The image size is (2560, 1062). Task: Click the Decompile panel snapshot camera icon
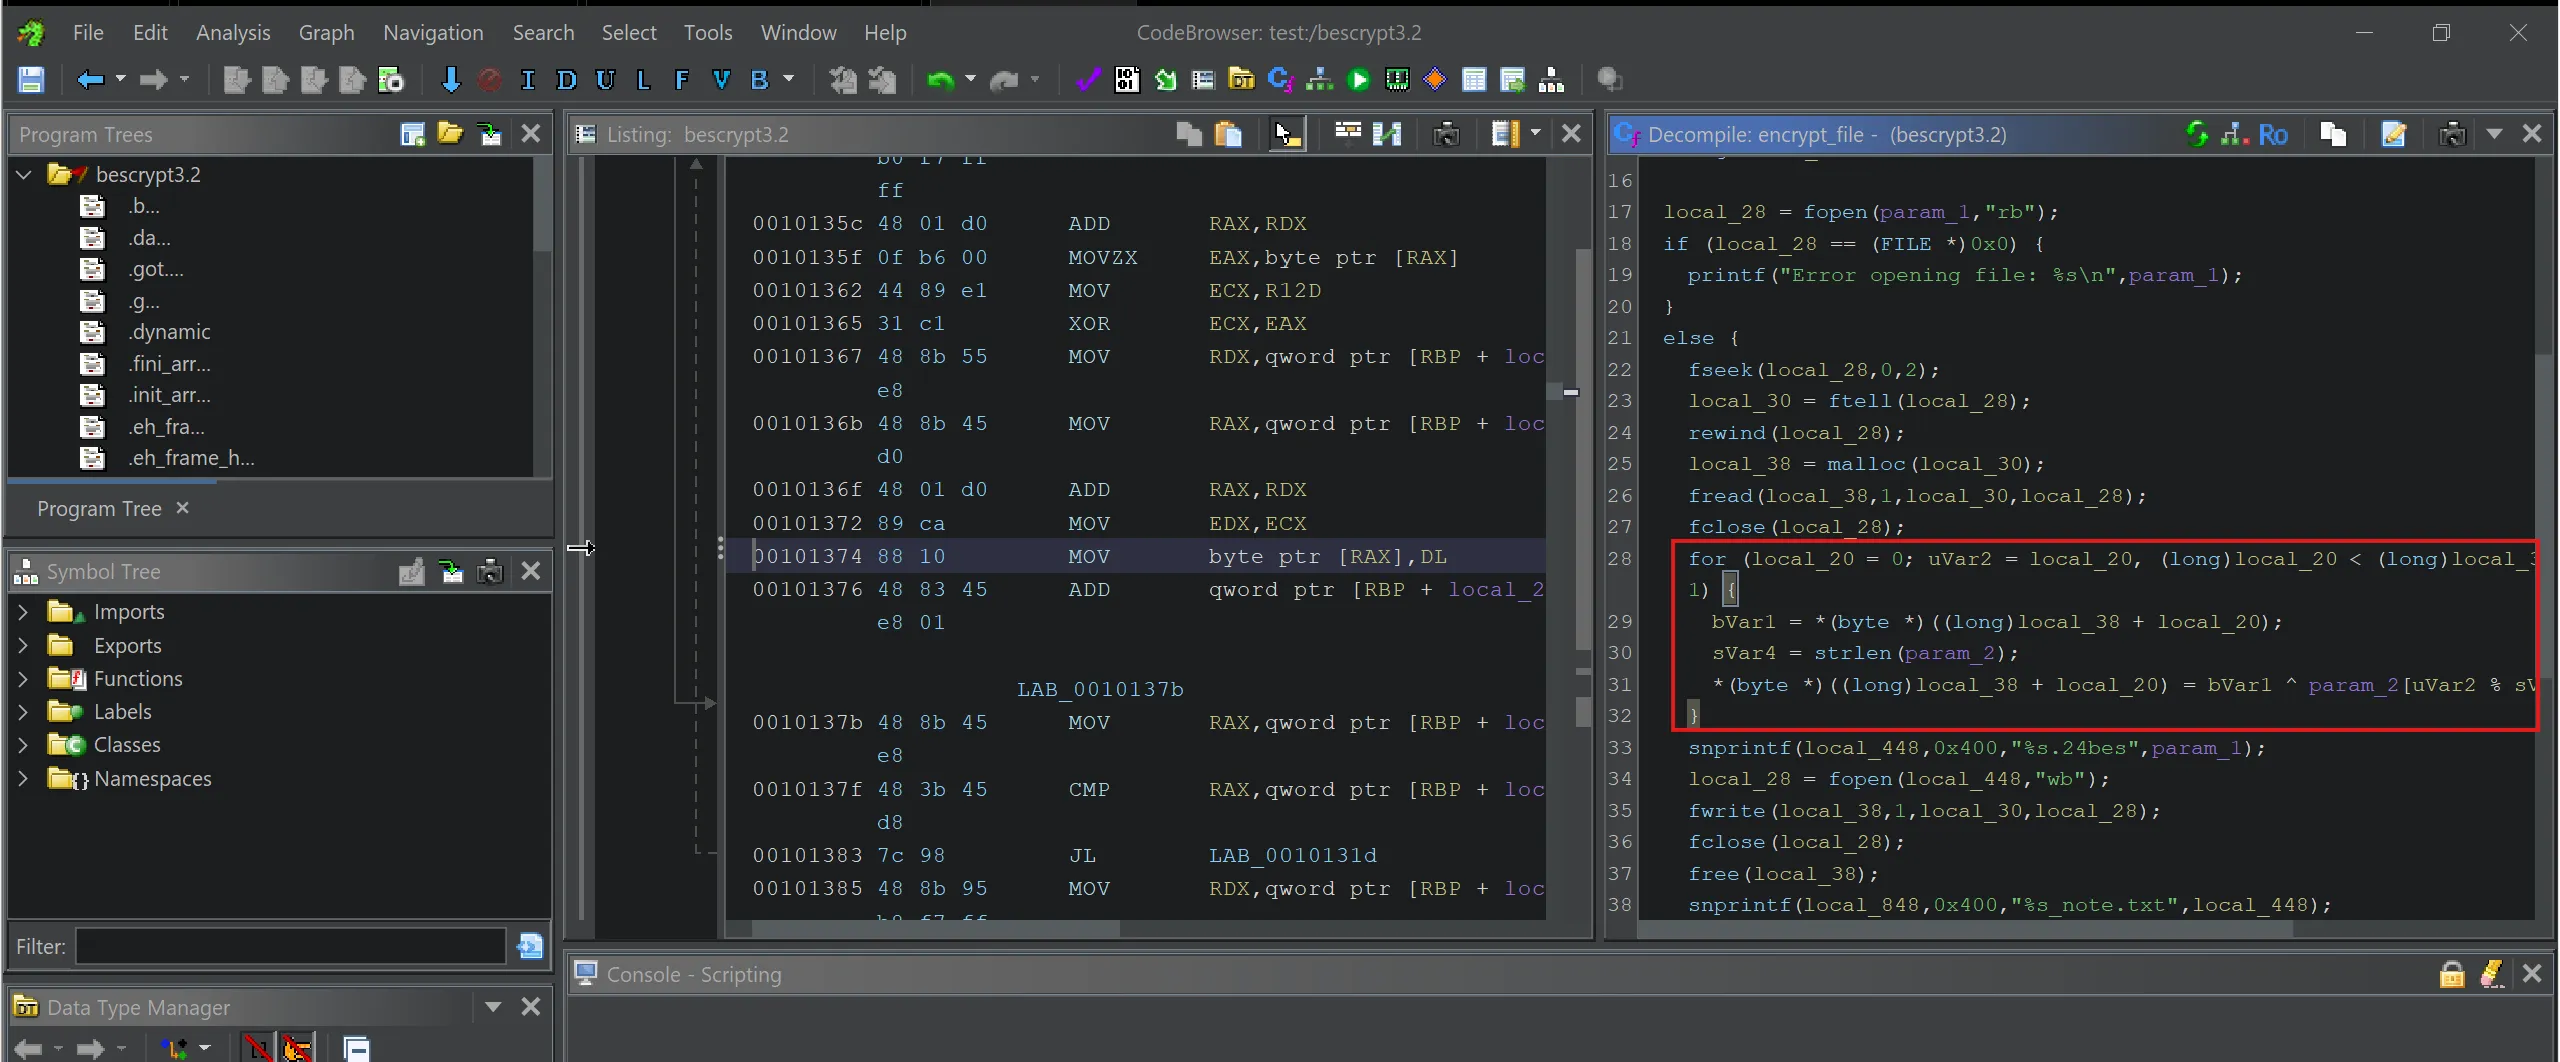[2451, 134]
